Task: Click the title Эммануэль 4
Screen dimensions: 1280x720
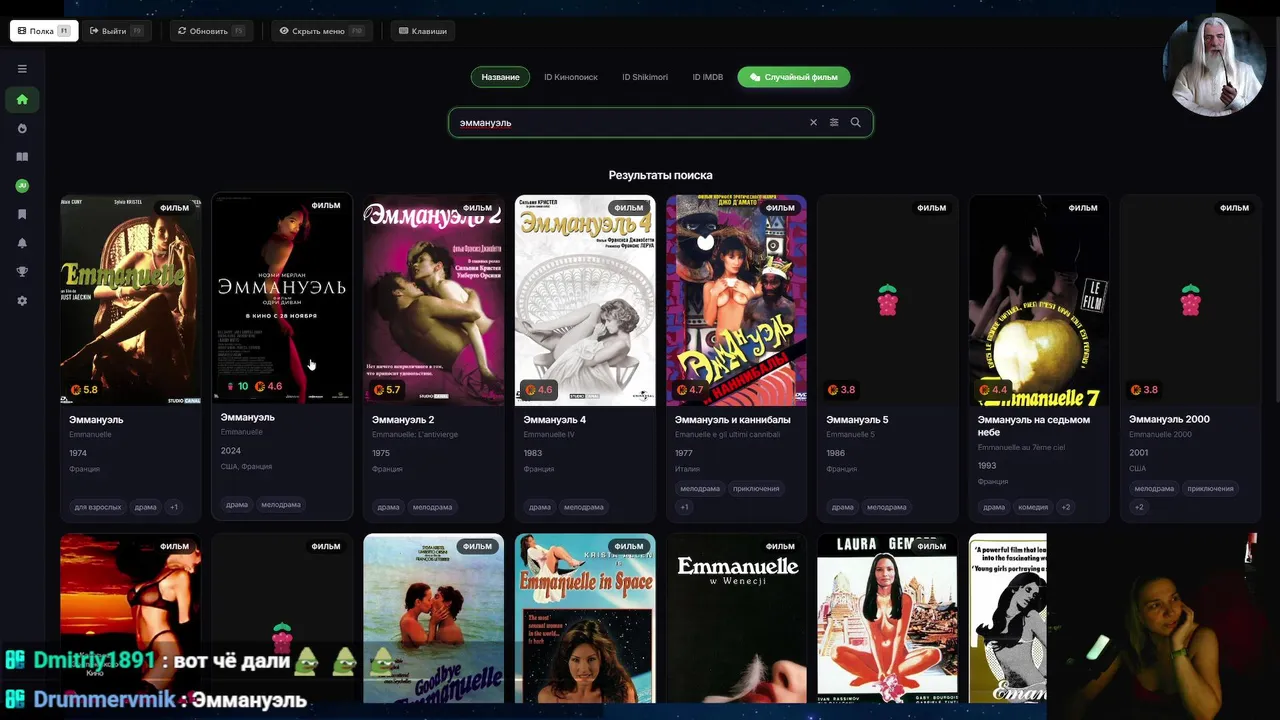Action: coord(555,420)
